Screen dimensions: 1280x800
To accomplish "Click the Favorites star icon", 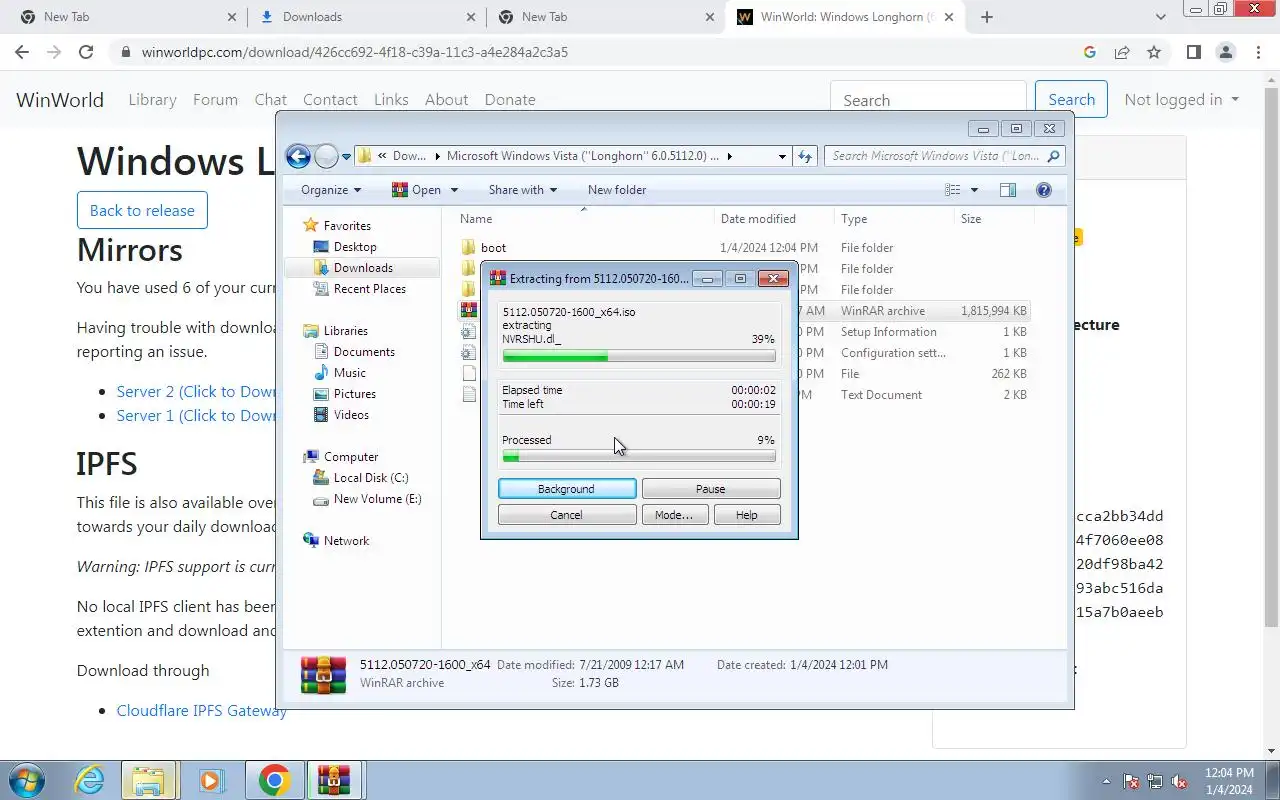I will pos(311,226).
